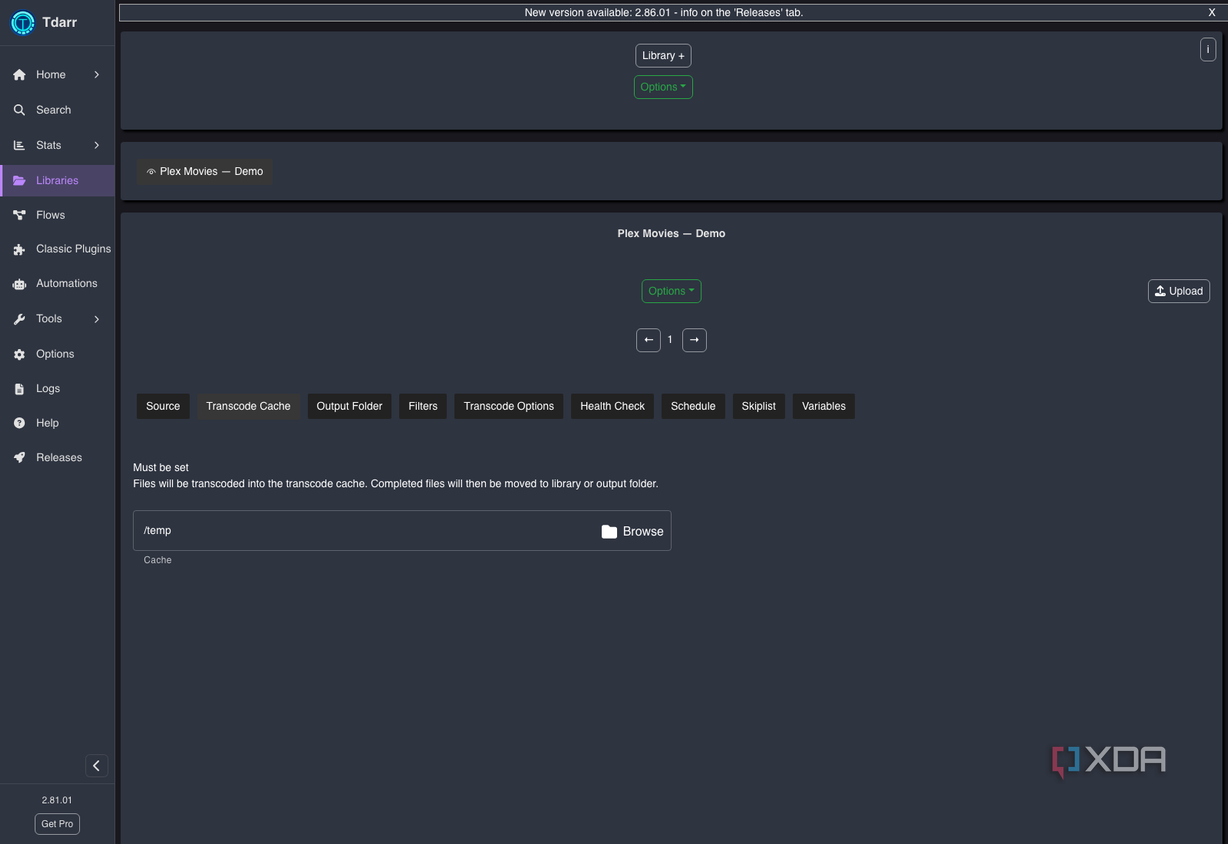Viewport: 1228px width, 844px height.
Task: Open Stats via the bar chart icon
Action: (x=19, y=145)
